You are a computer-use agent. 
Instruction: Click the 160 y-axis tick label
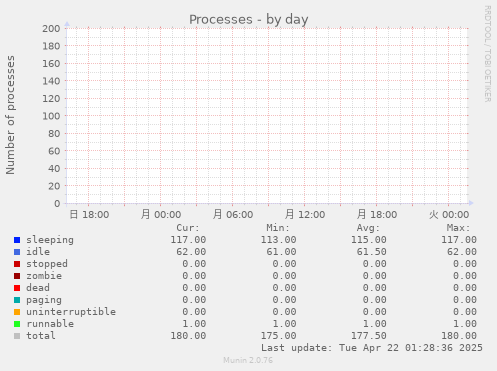[51, 64]
